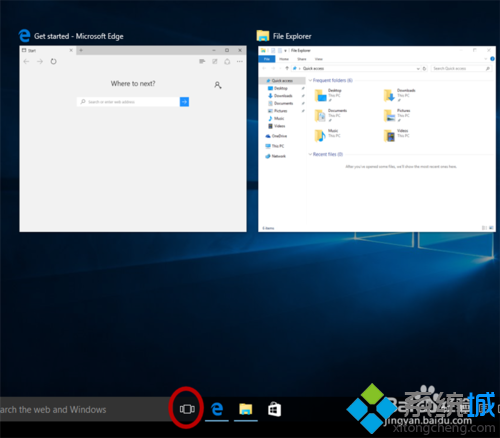
Task: Select 'Videos' in the navigation pane
Action: (279, 126)
